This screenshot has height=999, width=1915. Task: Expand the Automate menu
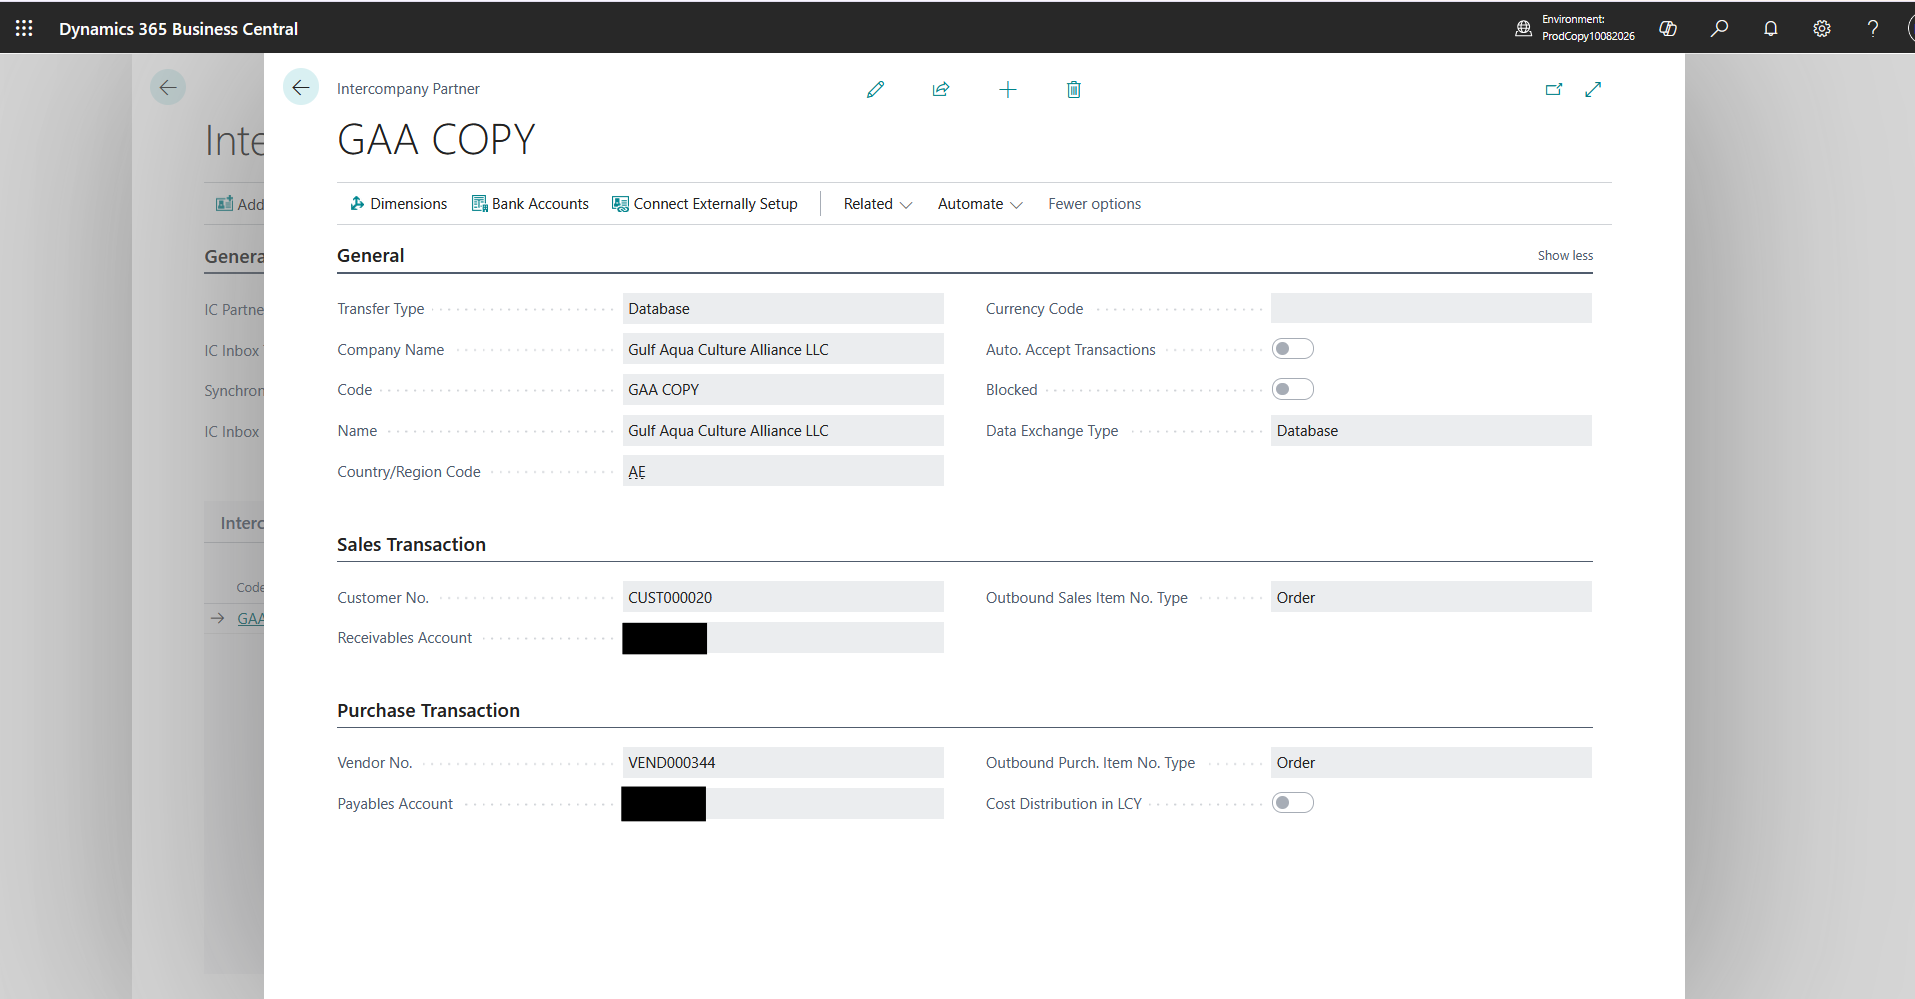point(979,203)
